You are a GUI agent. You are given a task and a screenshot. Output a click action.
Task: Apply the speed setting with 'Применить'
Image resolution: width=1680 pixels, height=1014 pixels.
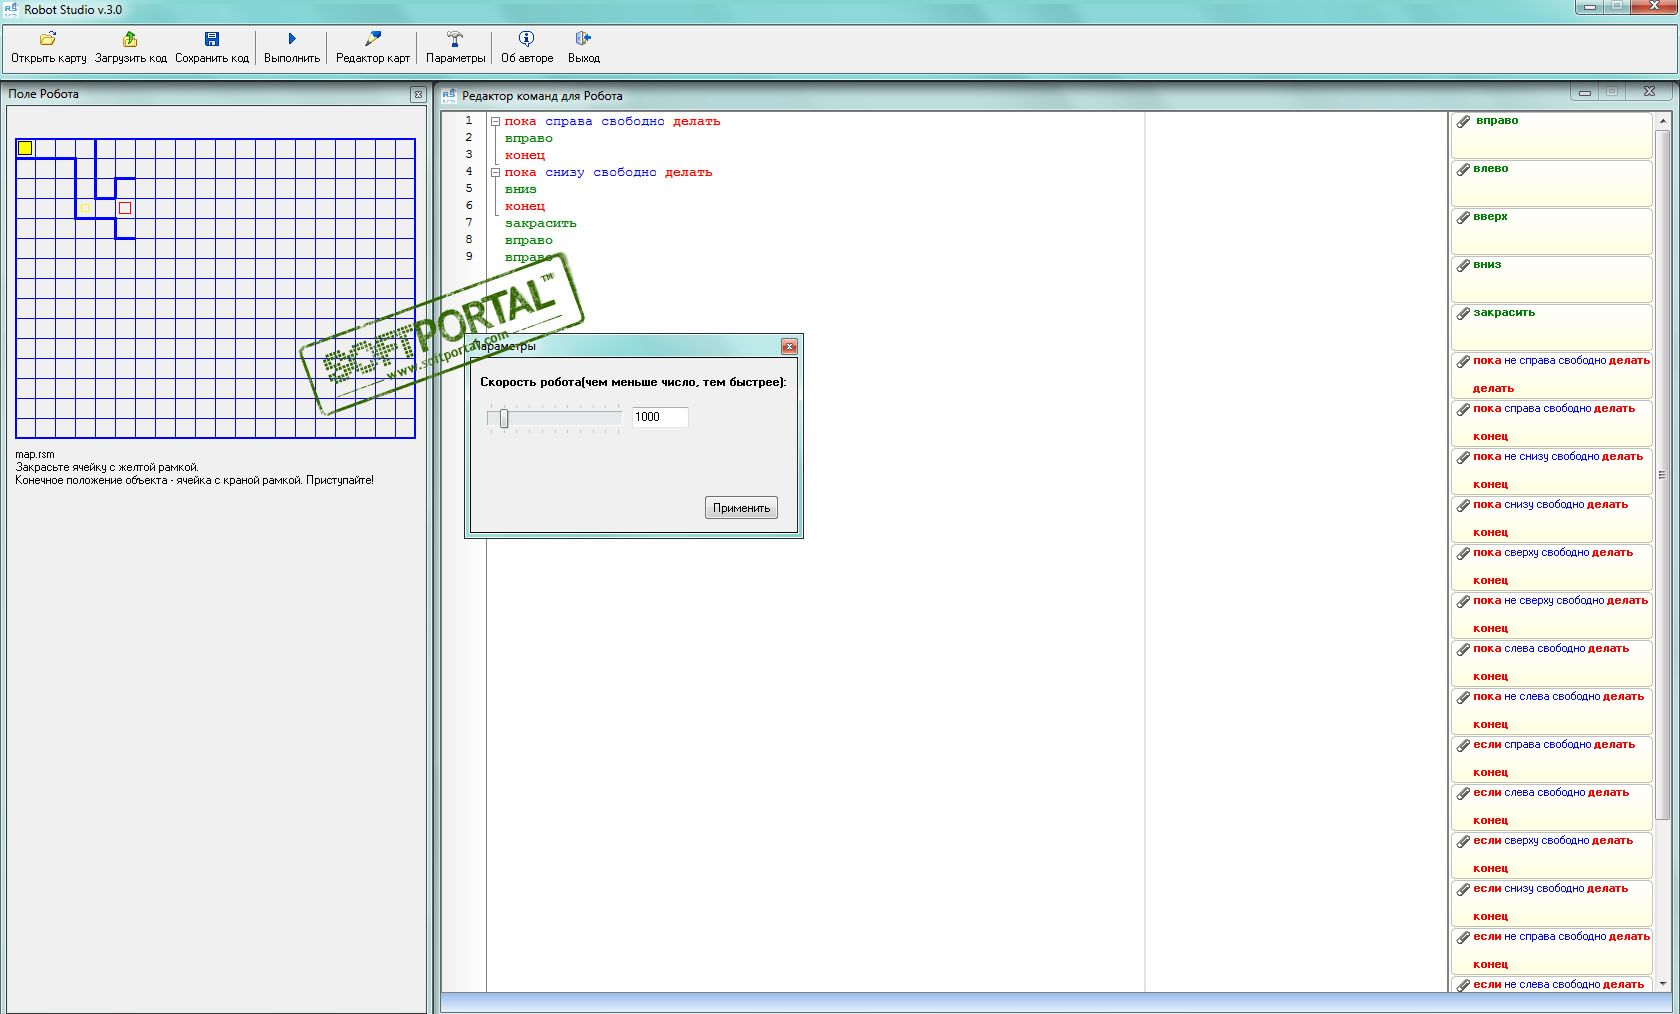pos(741,508)
